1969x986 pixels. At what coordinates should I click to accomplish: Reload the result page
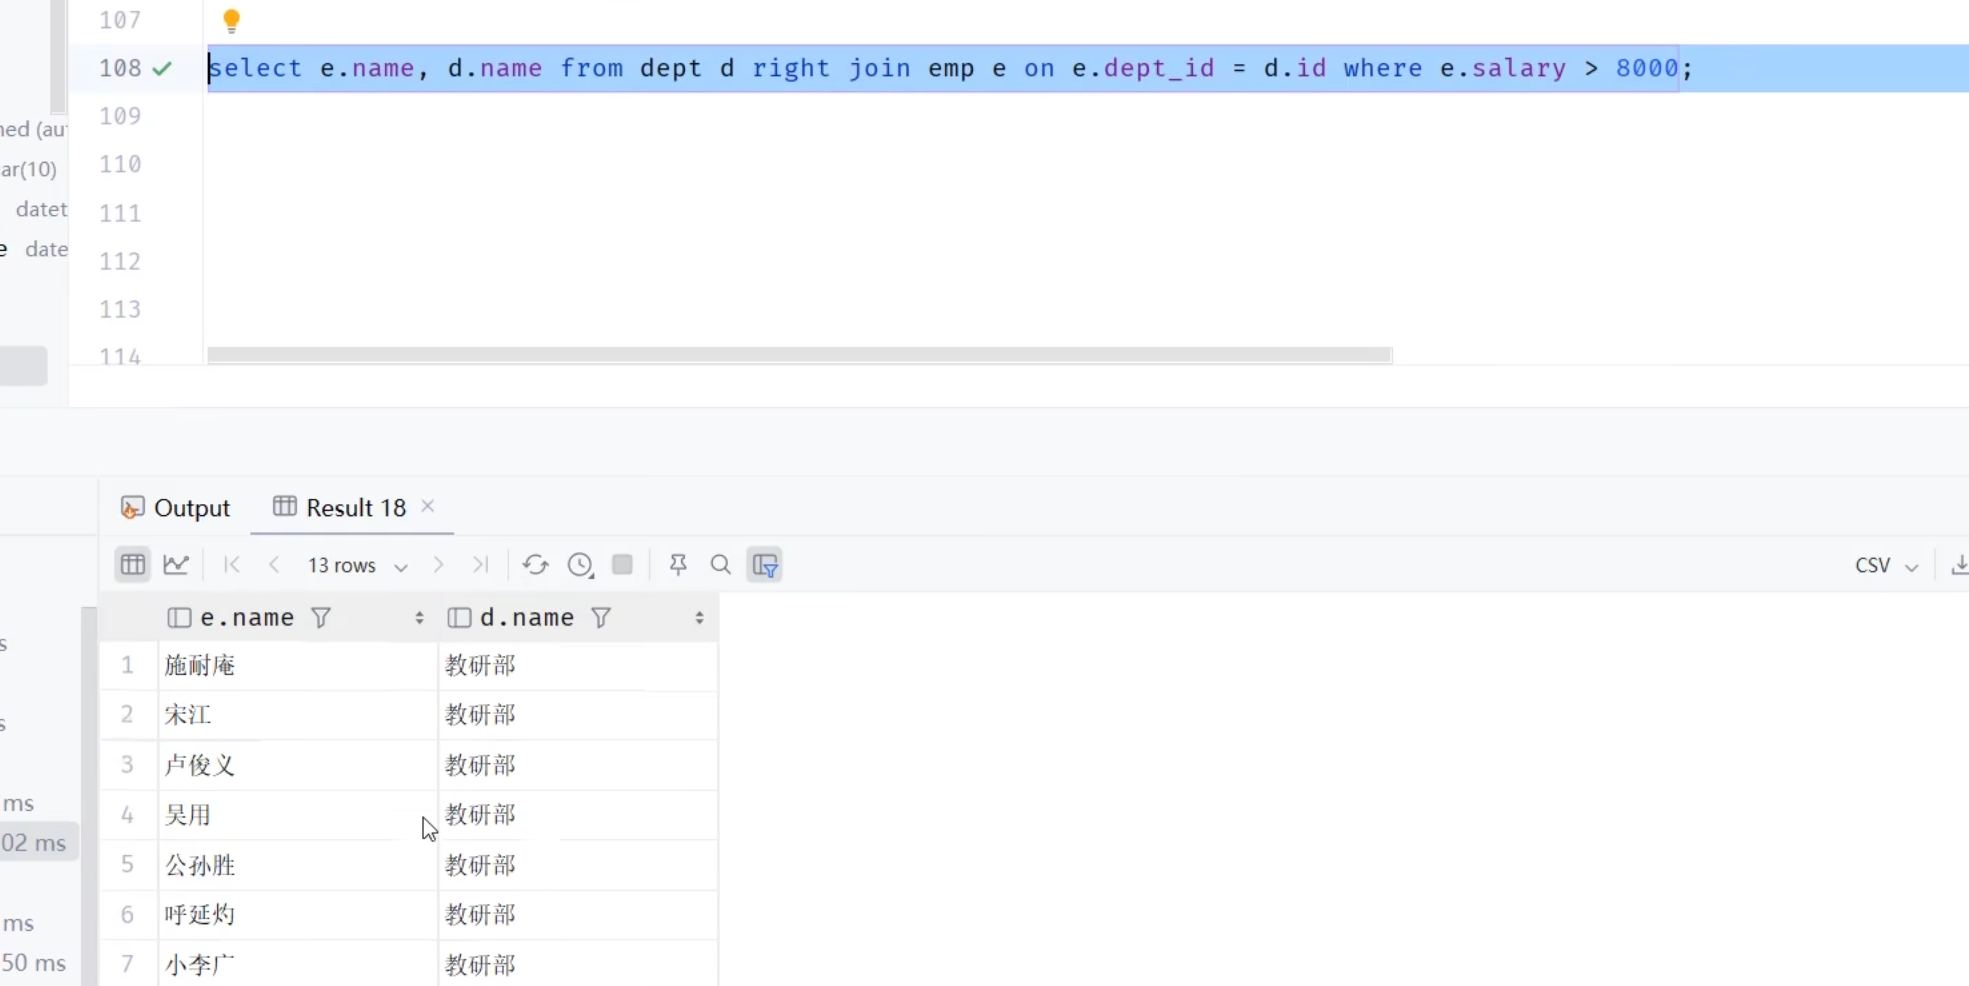tap(535, 565)
